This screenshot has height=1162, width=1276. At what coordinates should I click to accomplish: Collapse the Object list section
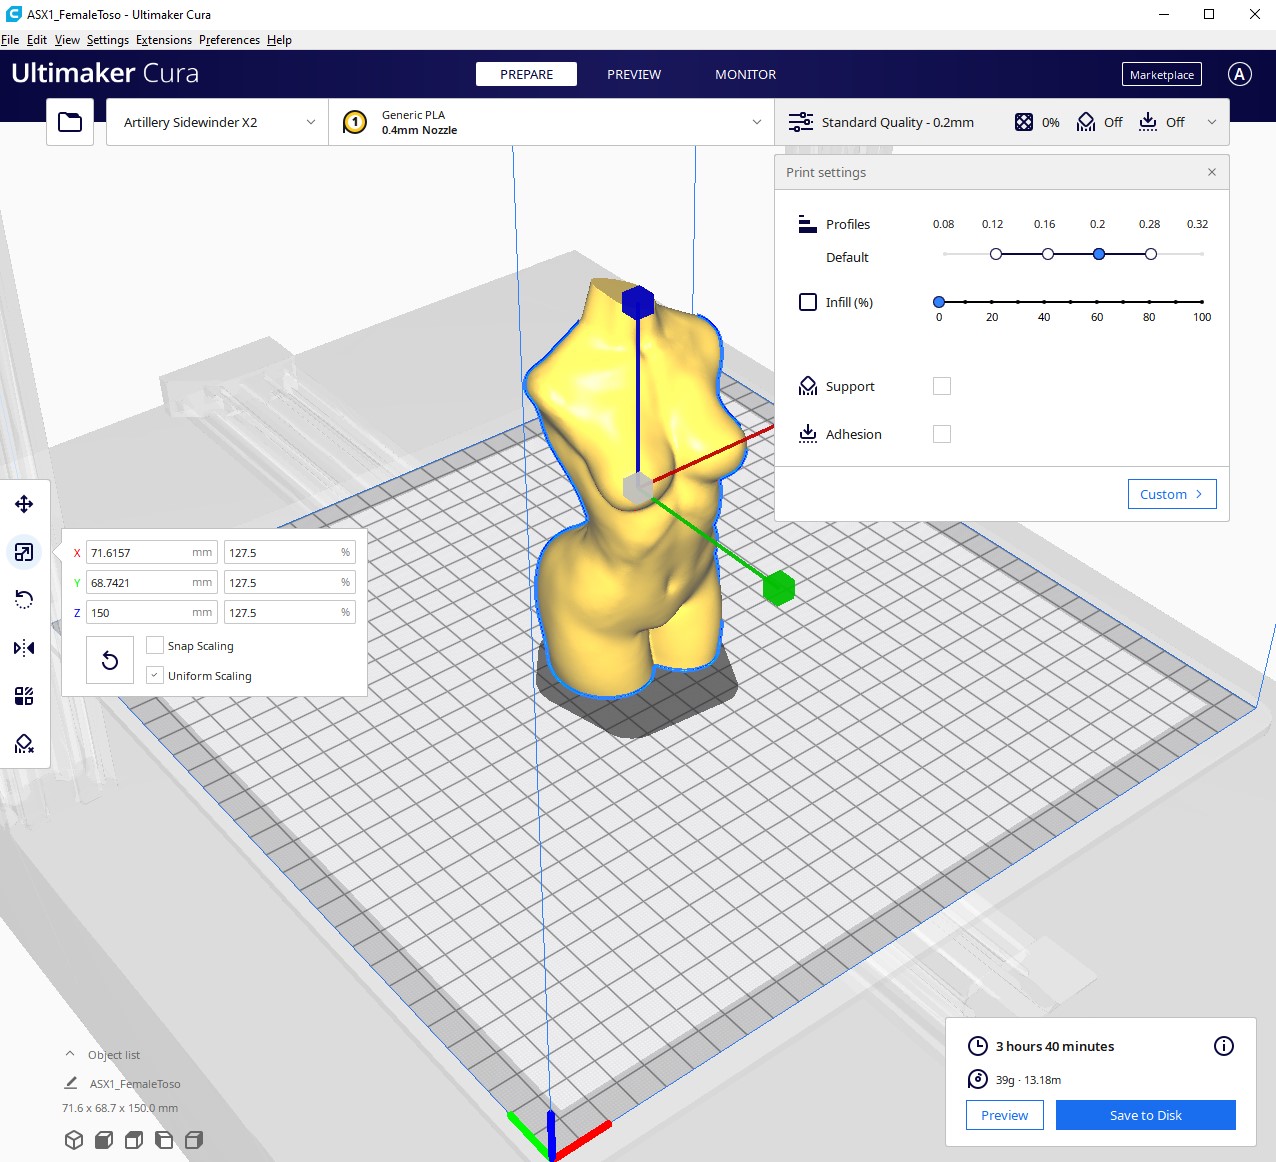click(x=70, y=1054)
